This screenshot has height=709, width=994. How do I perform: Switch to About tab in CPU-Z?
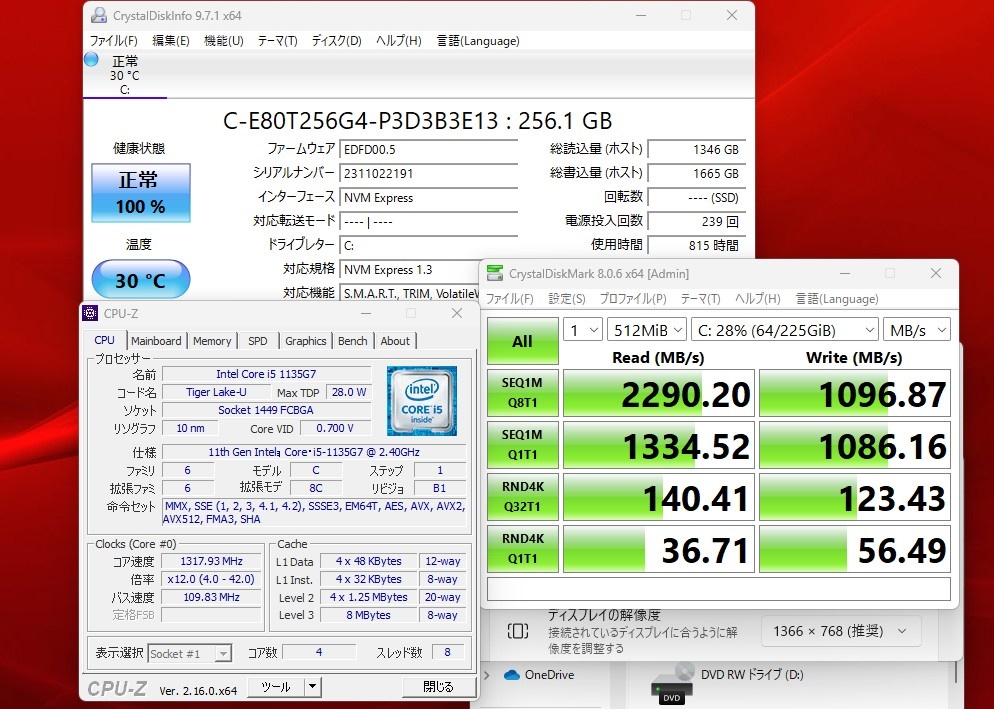pos(395,341)
